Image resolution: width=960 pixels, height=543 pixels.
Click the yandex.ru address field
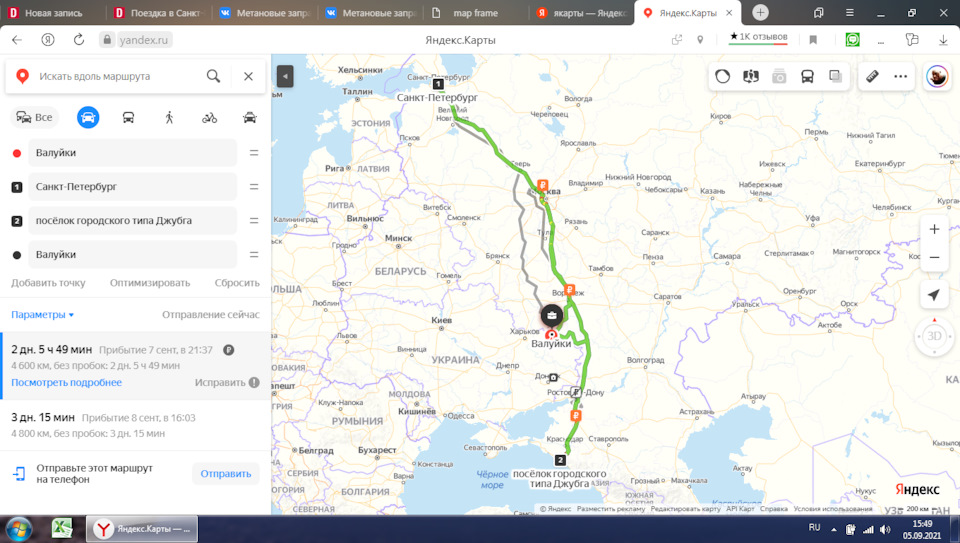[x=144, y=40]
